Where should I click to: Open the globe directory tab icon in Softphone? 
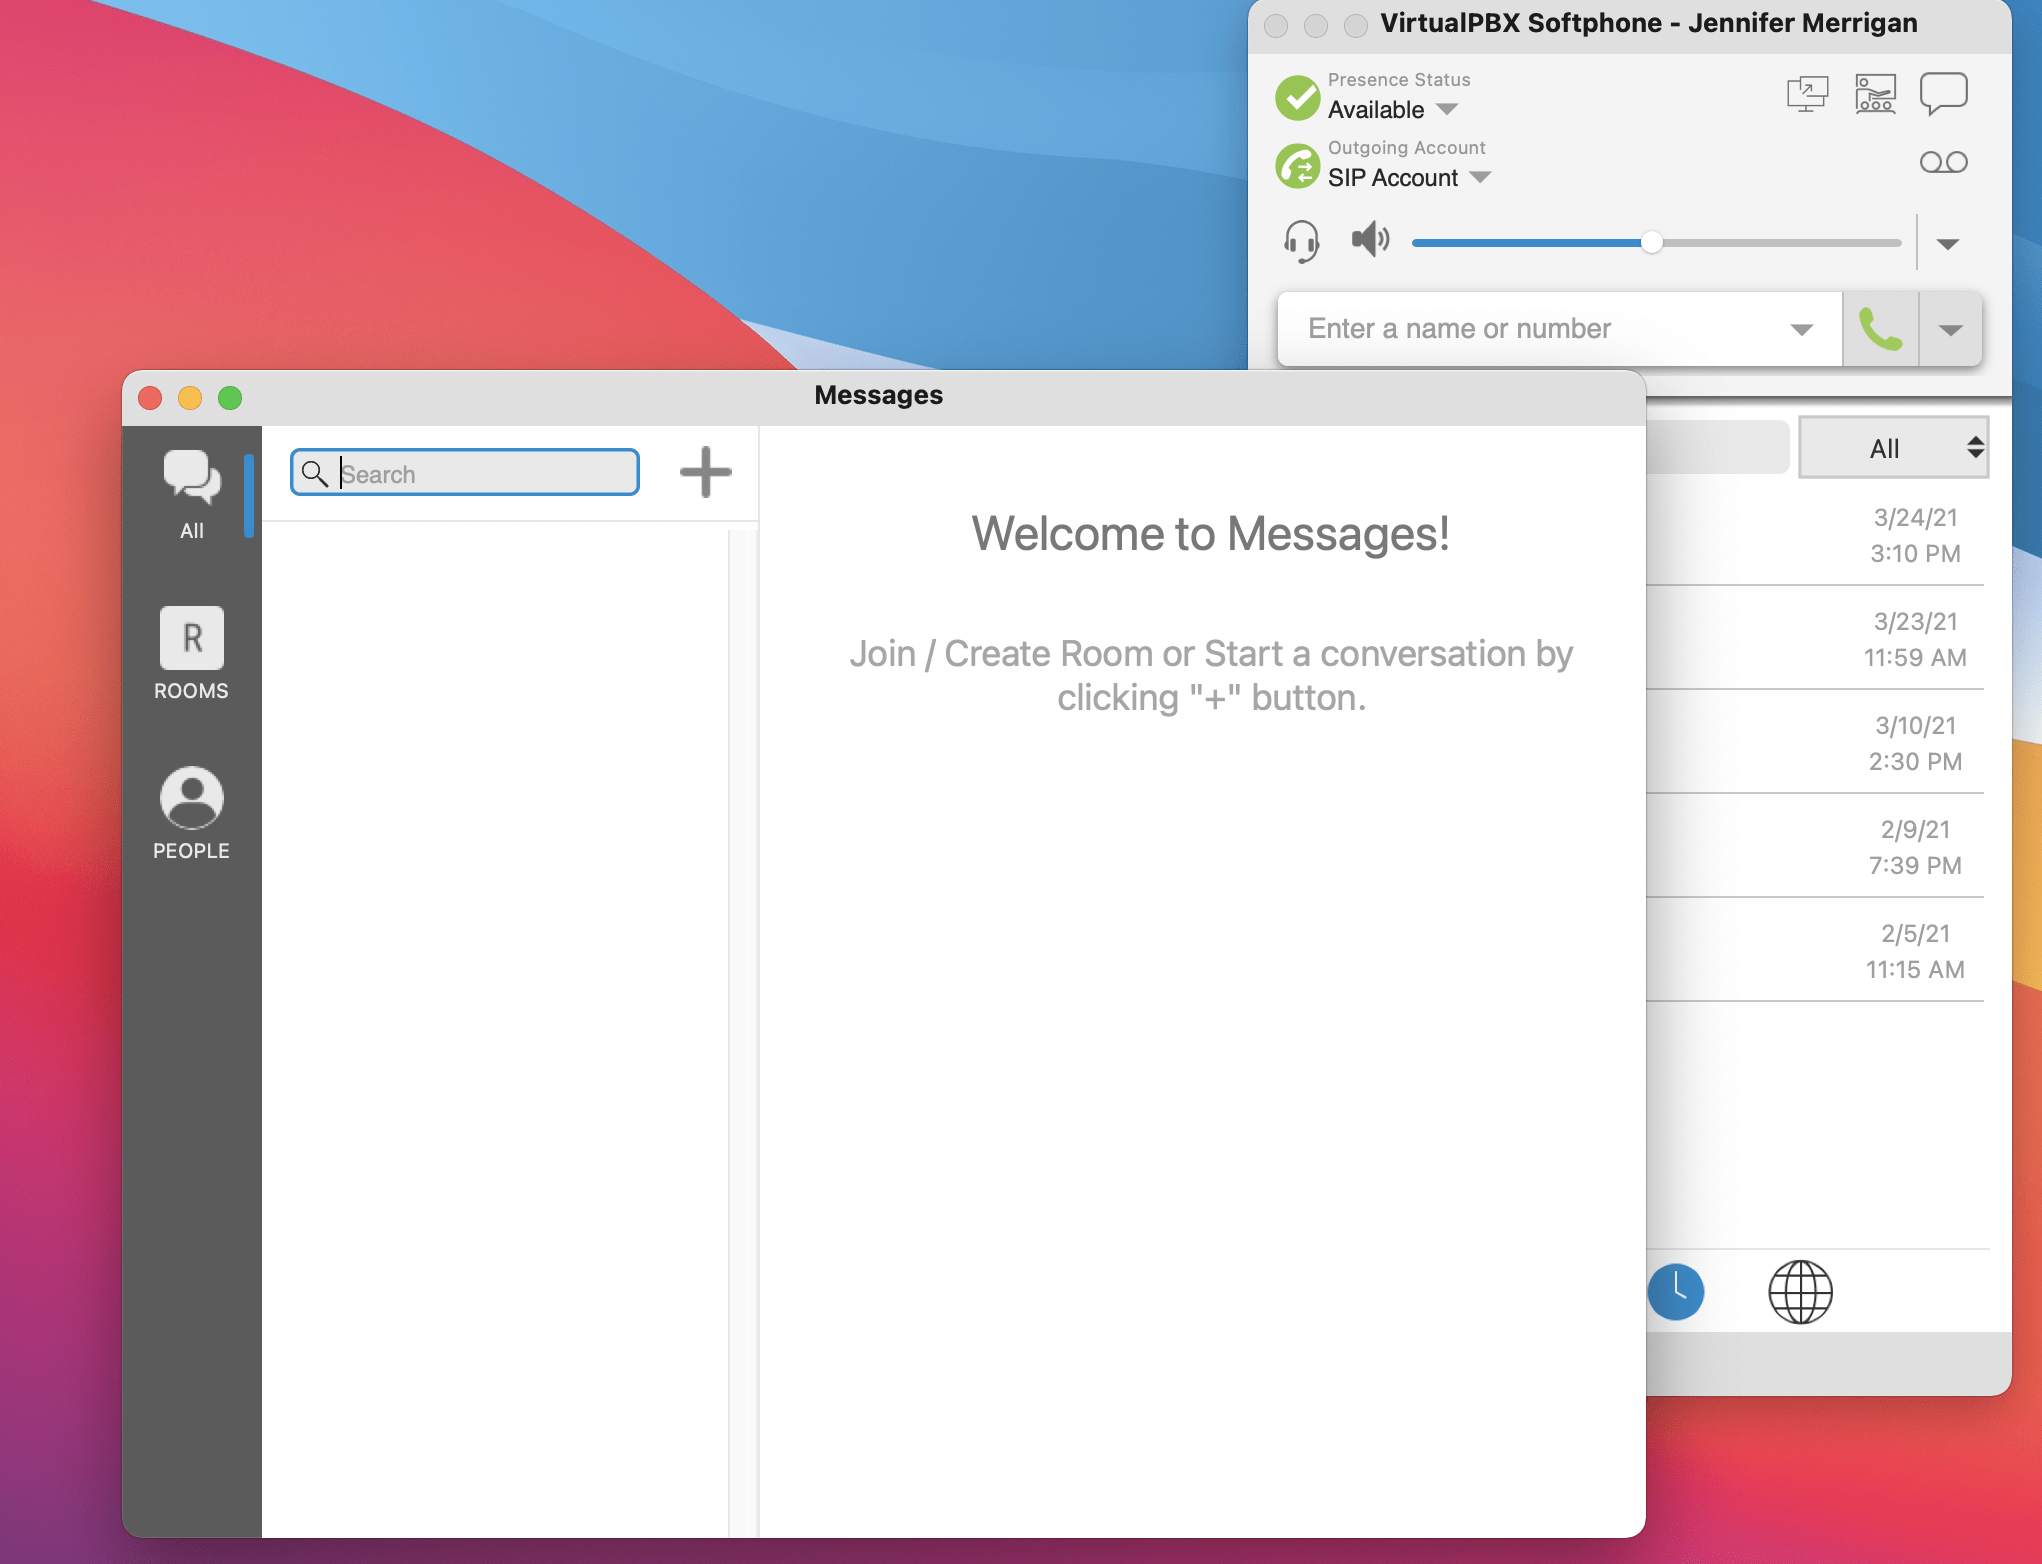click(x=1800, y=1291)
